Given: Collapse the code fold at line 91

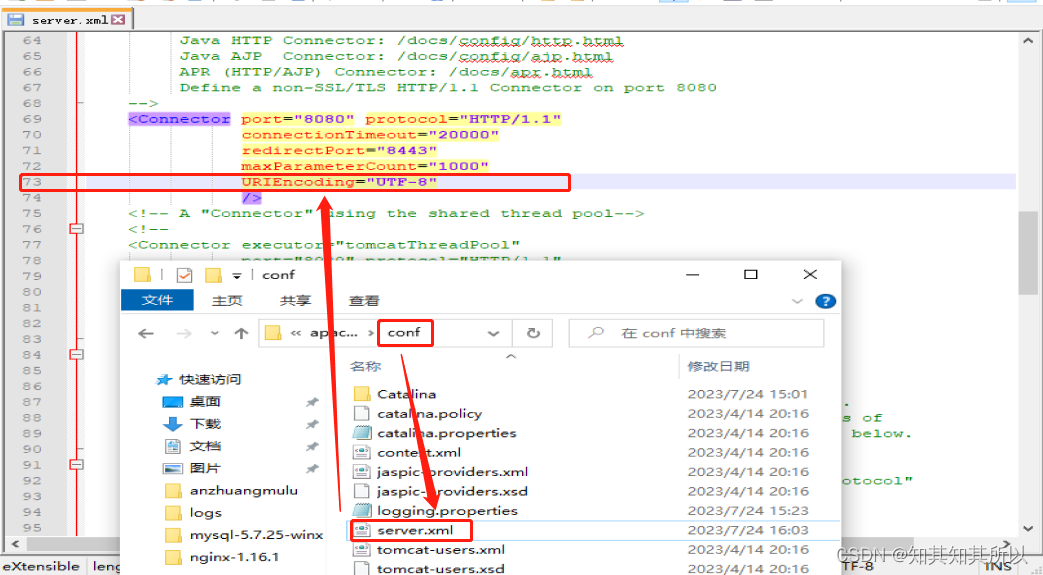Looking at the screenshot, I should (76, 465).
